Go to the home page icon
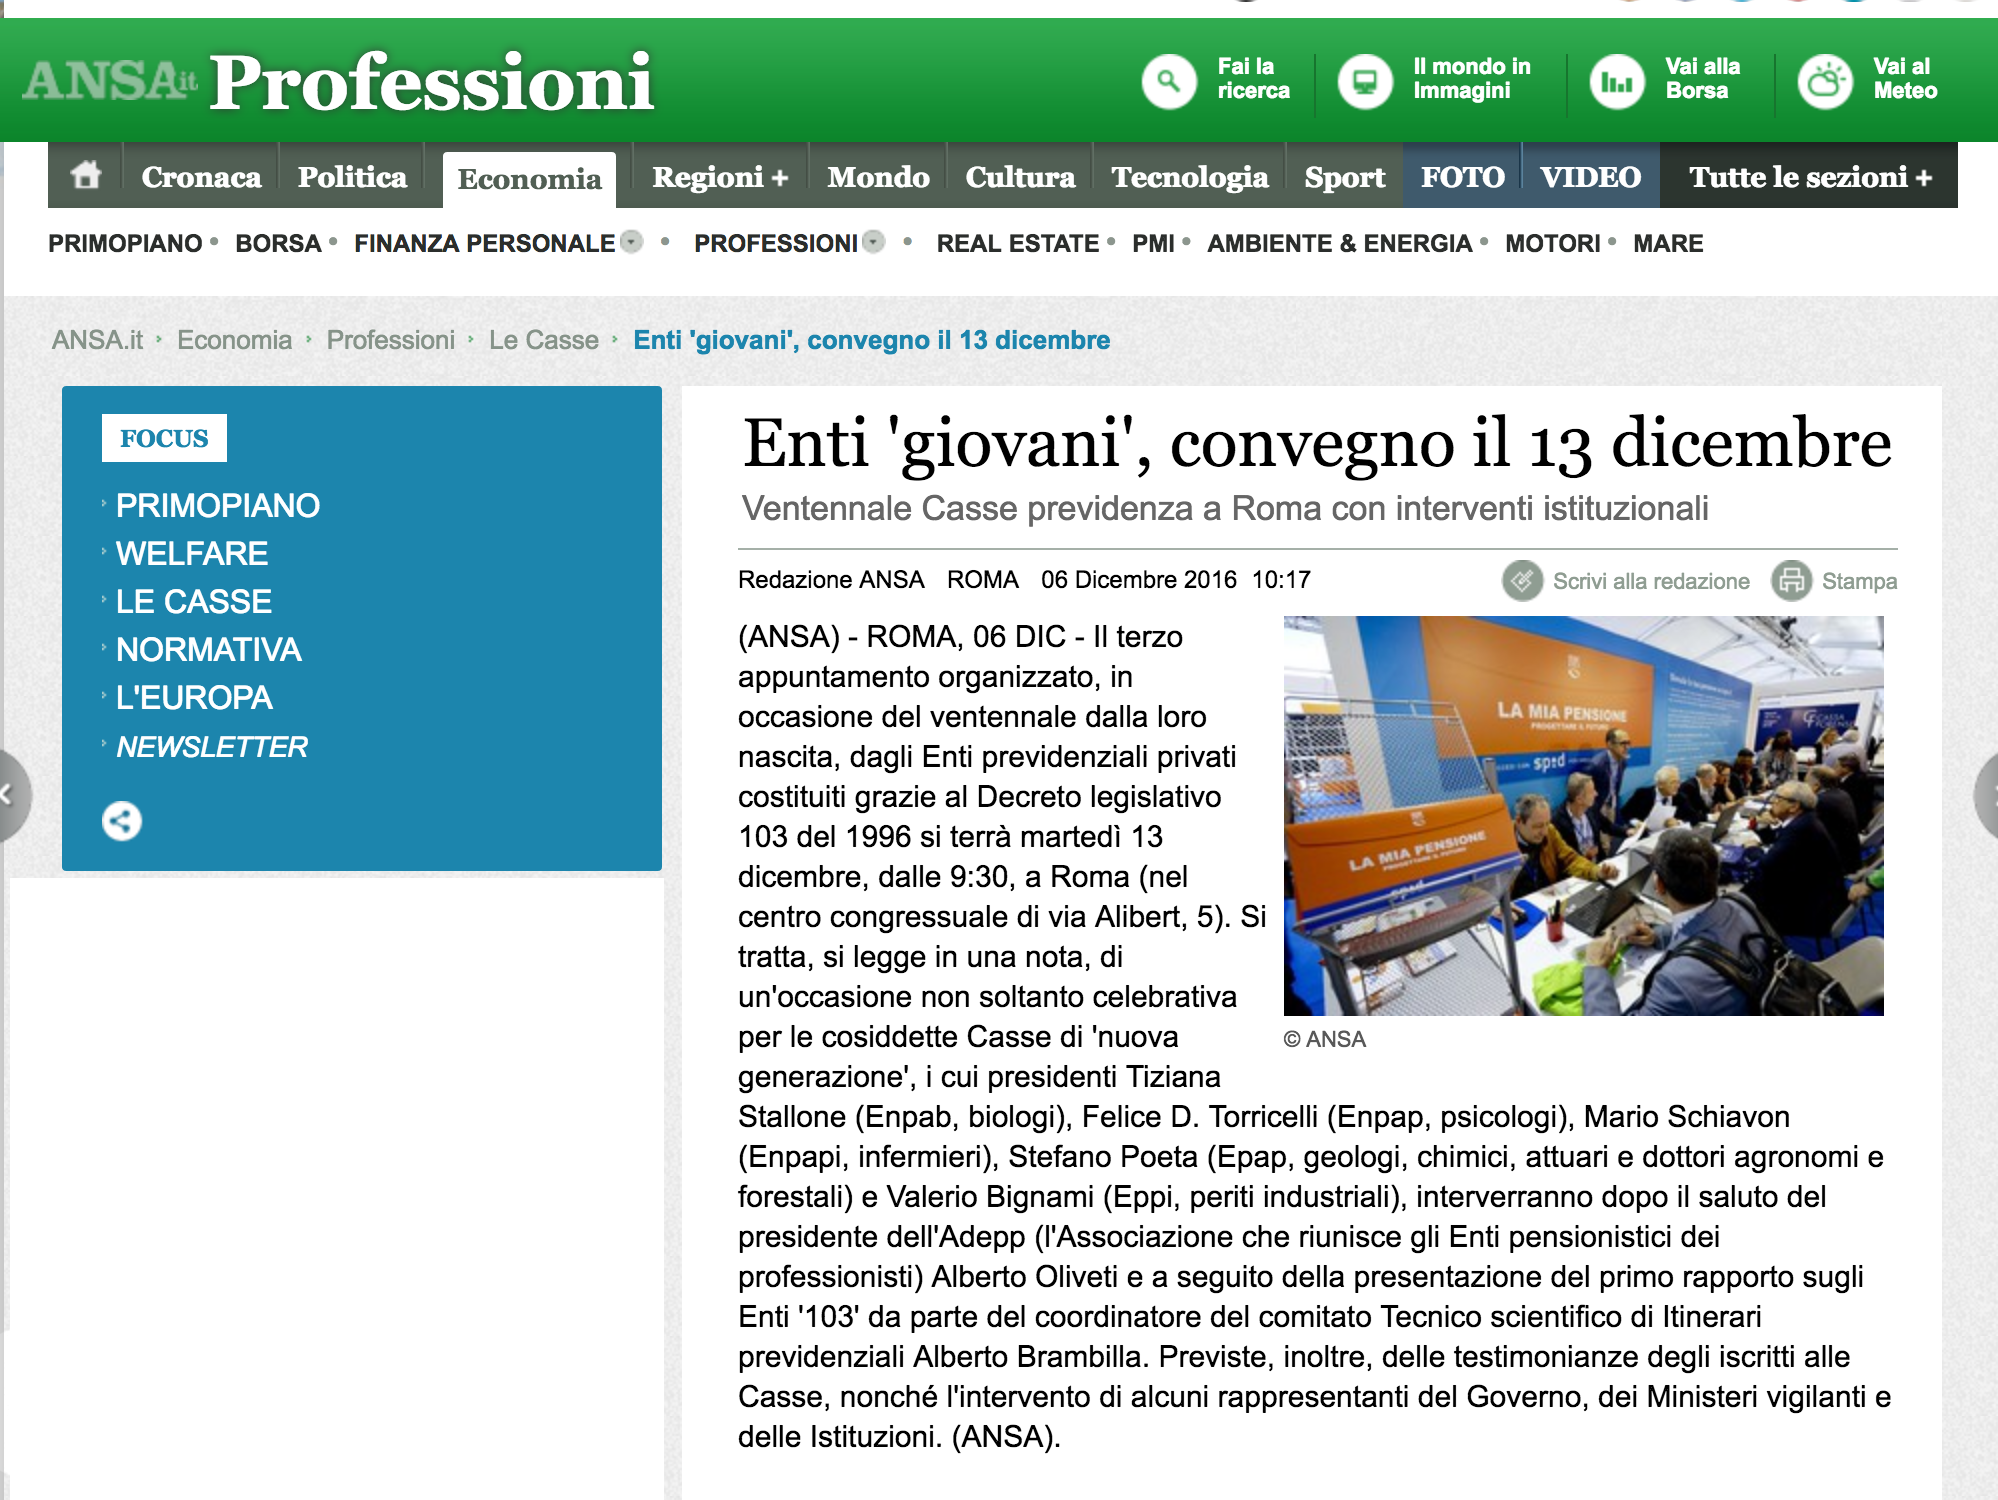Screen dimensions: 1998x1500 [86, 175]
